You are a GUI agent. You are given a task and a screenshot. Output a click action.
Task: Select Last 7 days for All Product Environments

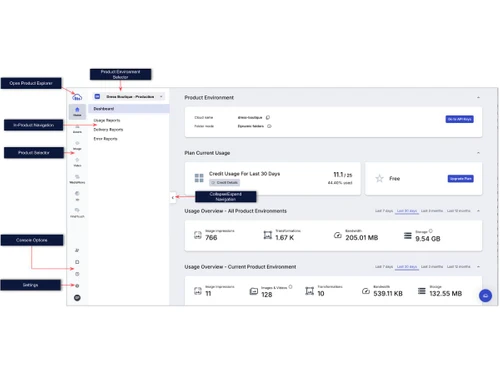[x=384, y=211]
